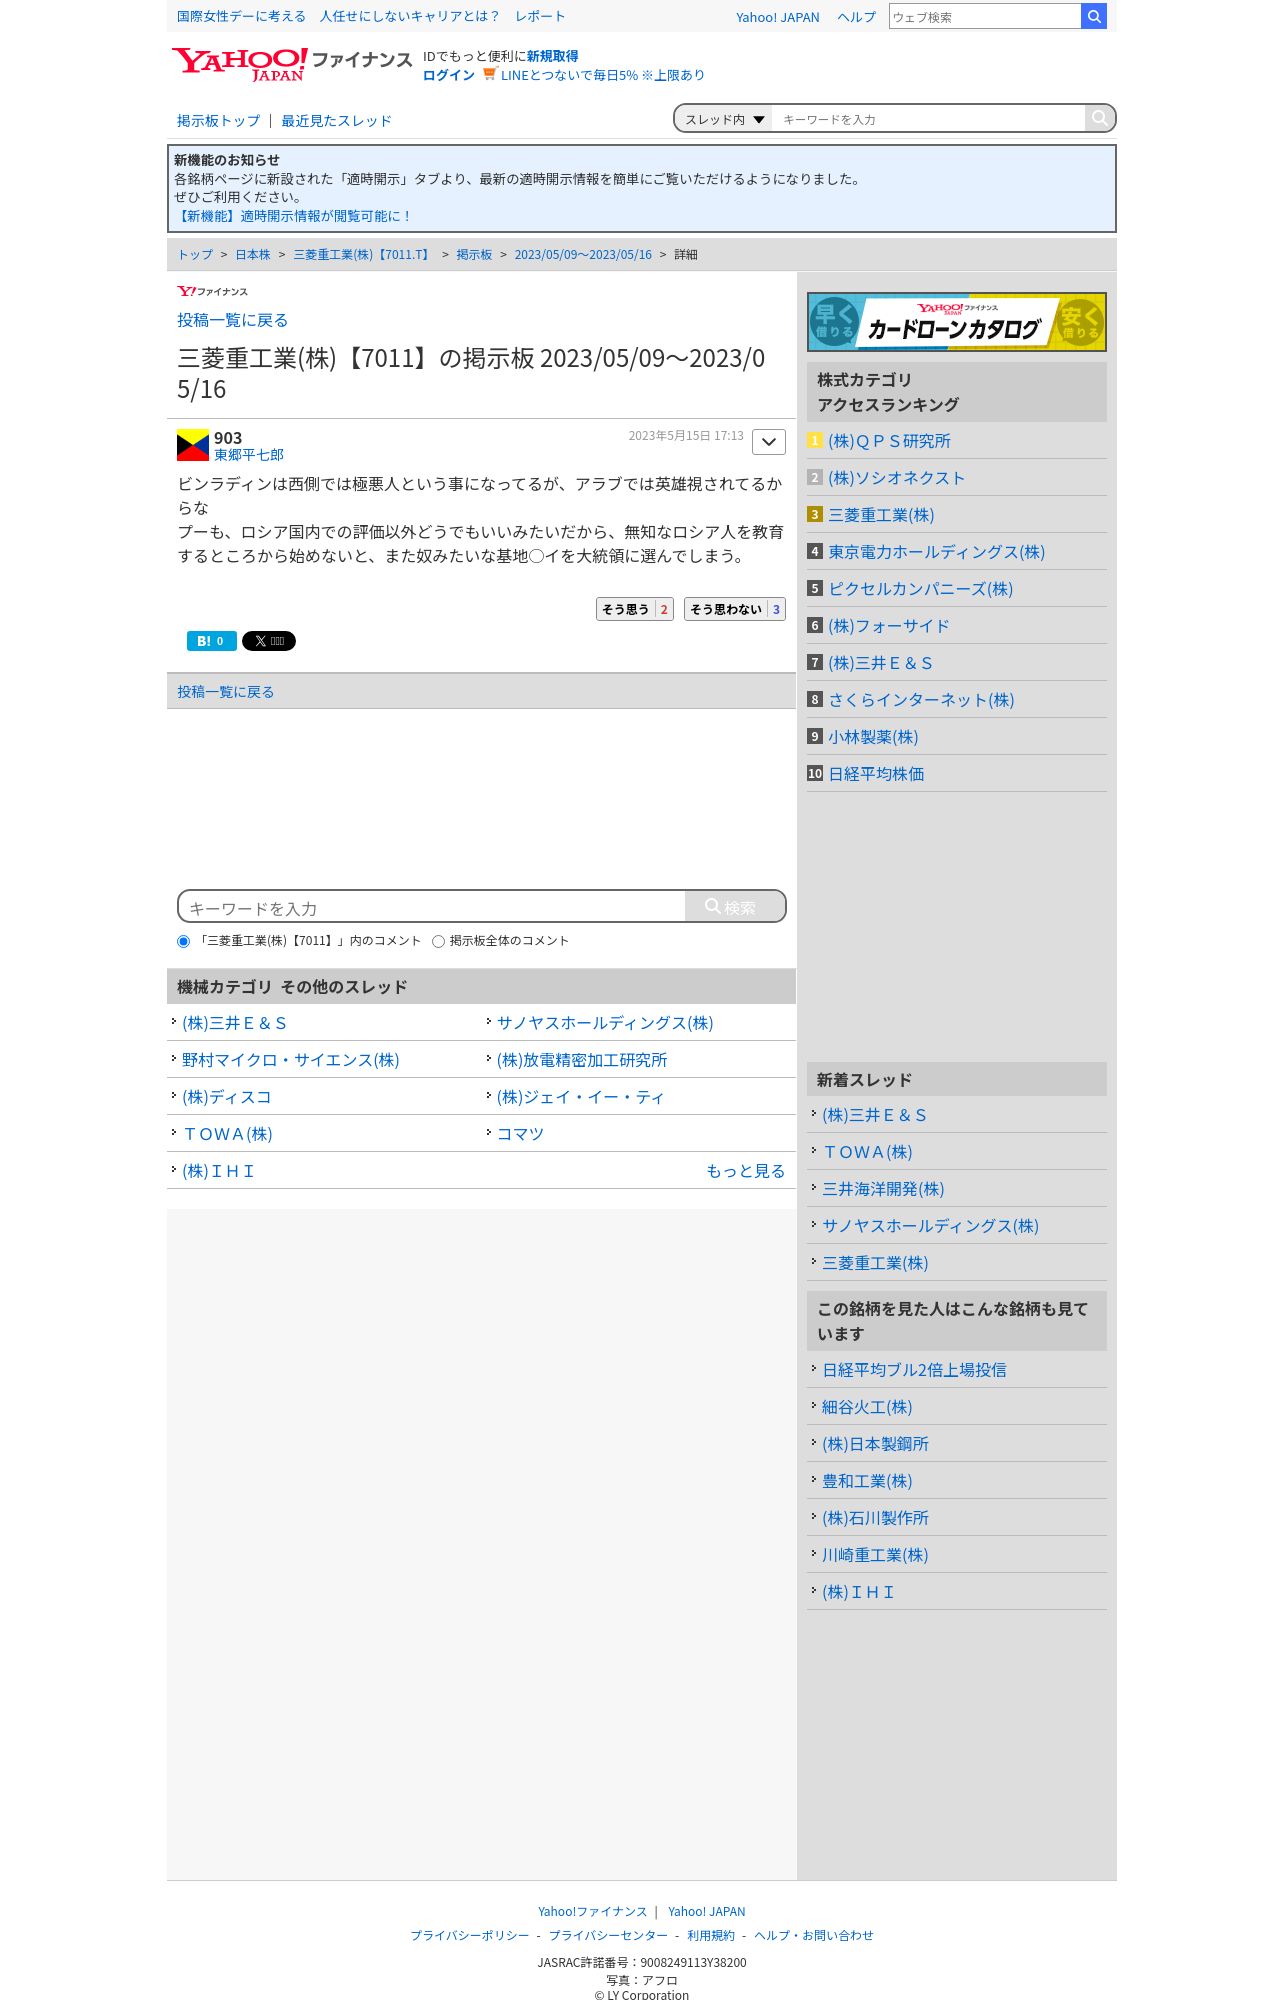Open ranking #9 小林製薬(株)

click(x=873, y=737)
